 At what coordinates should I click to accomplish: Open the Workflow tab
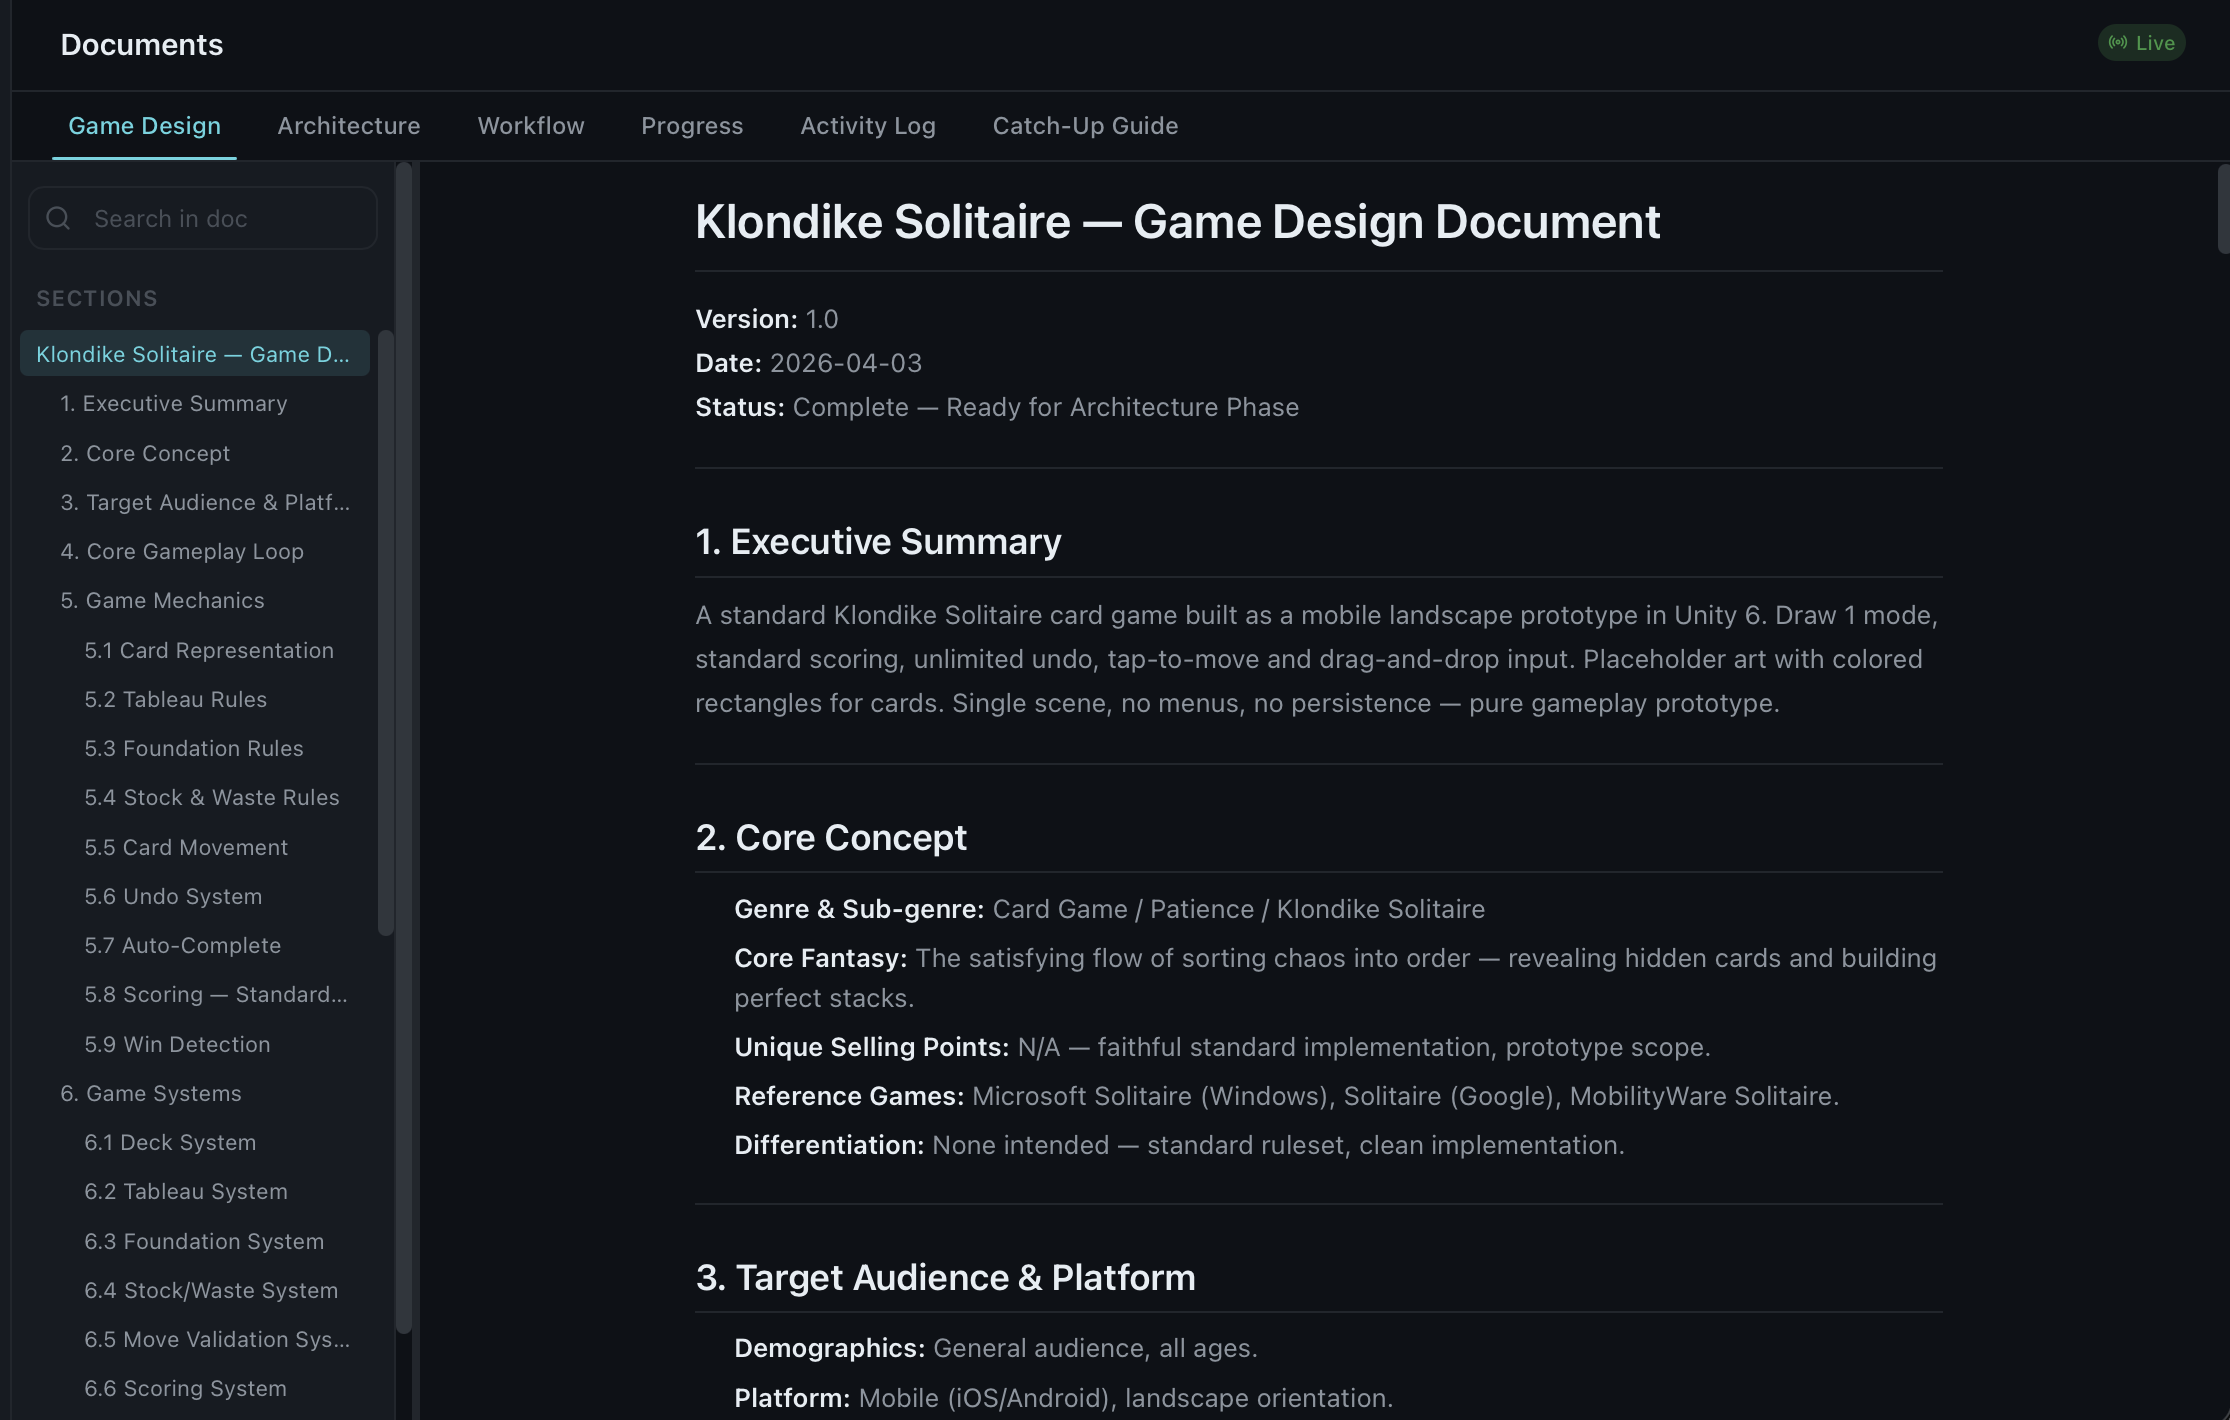tap(530, 126)
